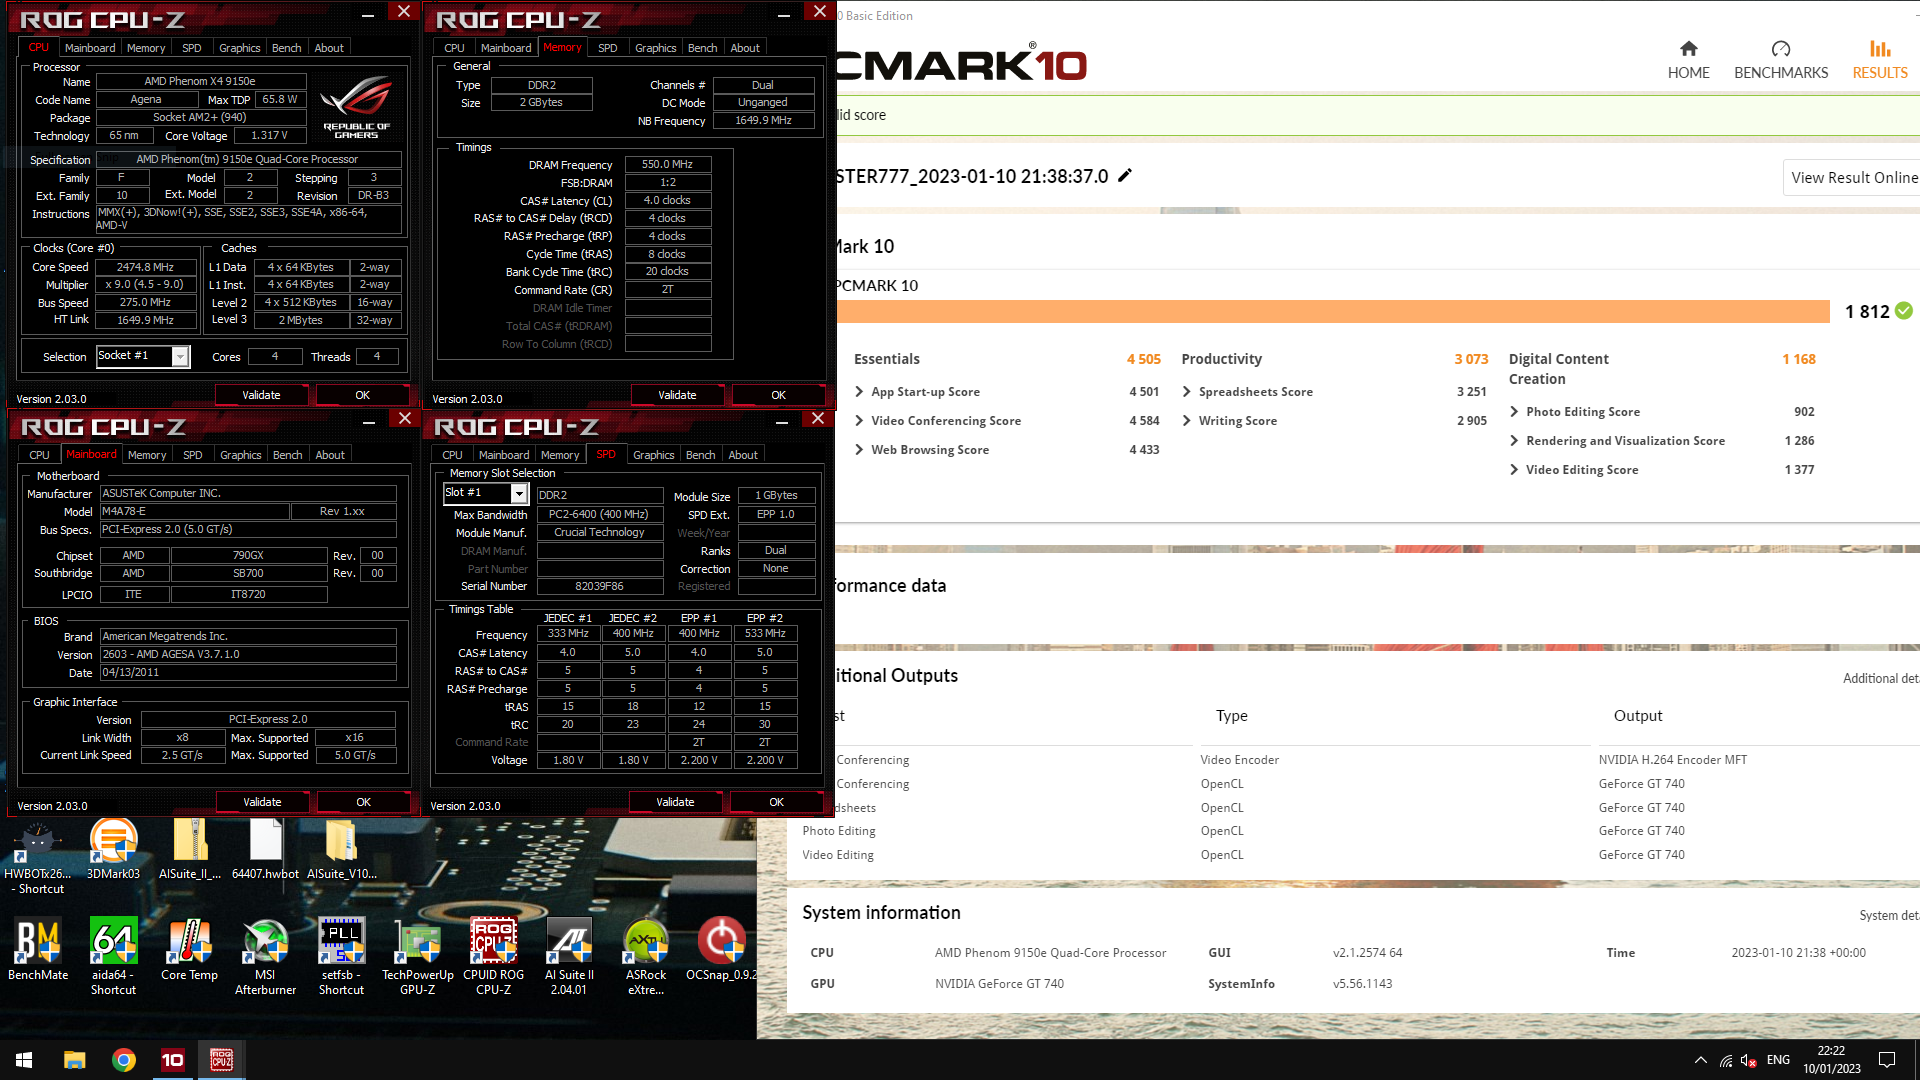
Task: Launch MSI Afterburner
Action: coord(265,957)
